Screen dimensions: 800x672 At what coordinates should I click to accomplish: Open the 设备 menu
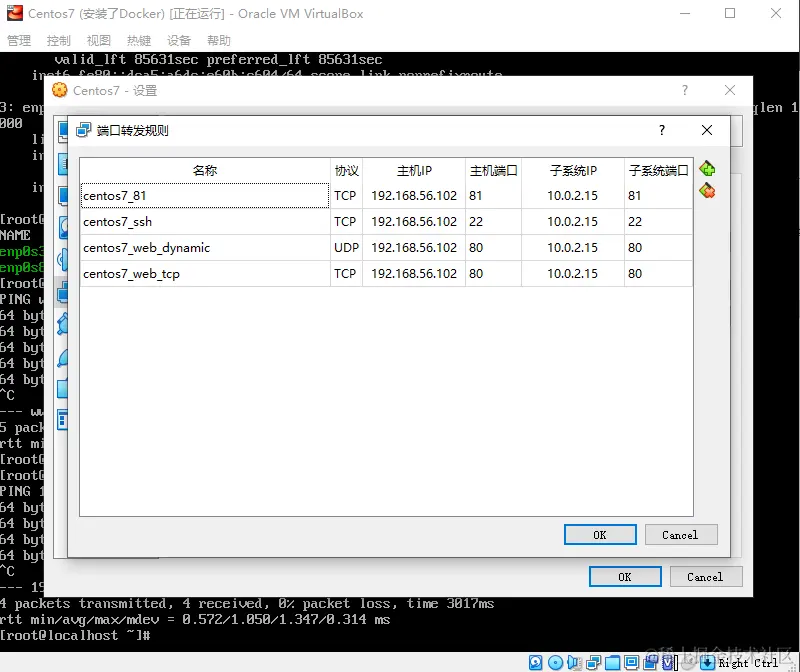tap(179, 40)
